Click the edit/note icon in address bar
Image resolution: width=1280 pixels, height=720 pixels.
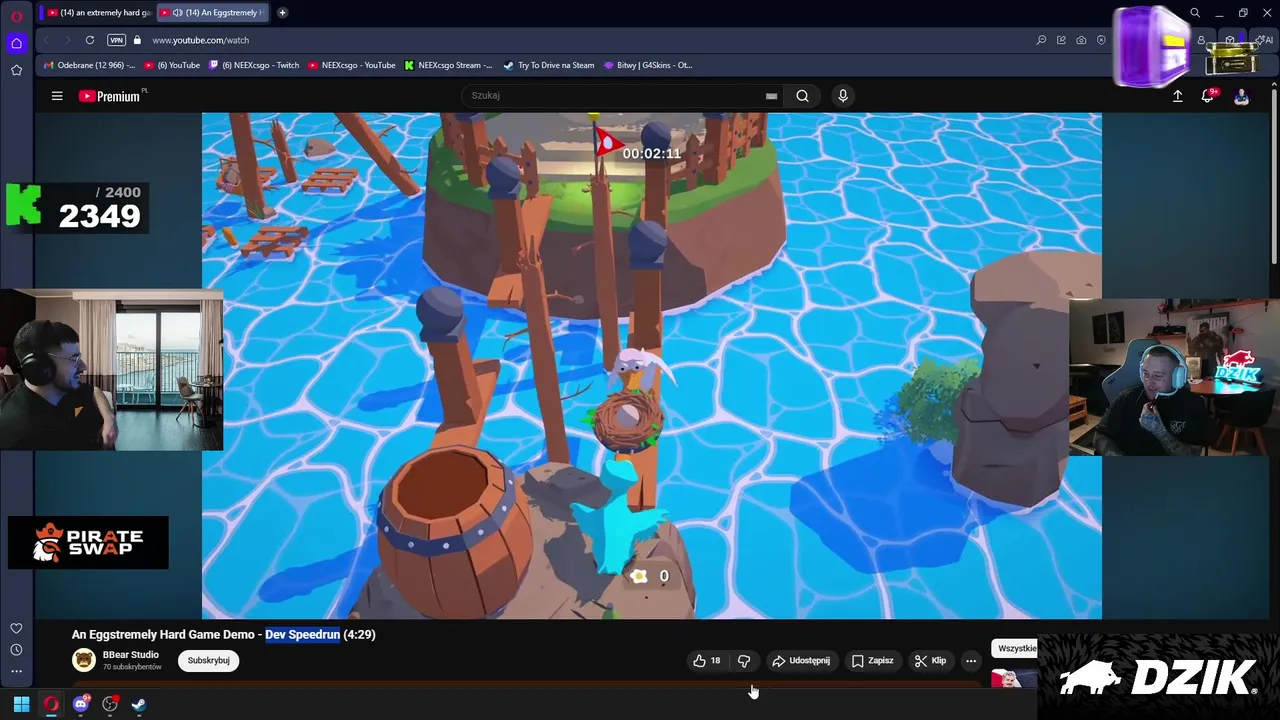tap(1061, 40)
